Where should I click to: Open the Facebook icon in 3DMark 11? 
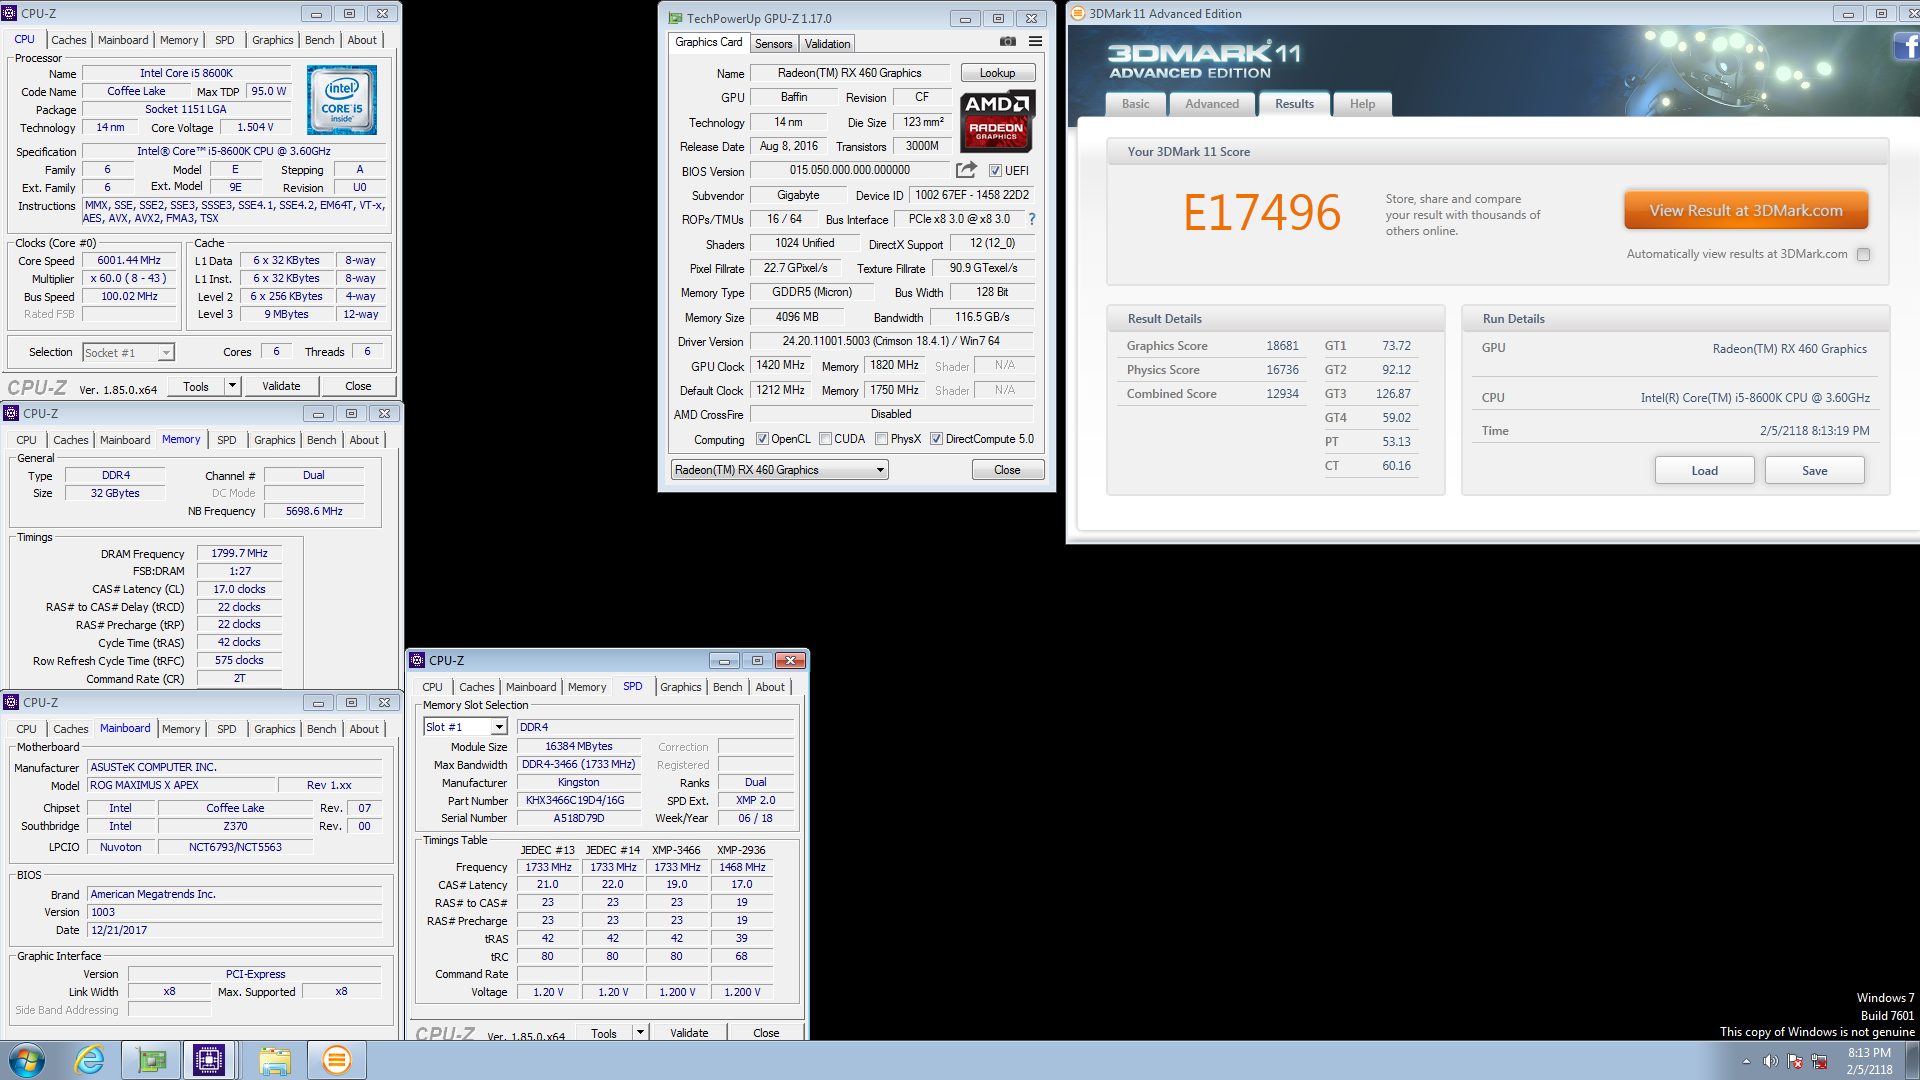pyautogui.click(x=1907, y=46)
